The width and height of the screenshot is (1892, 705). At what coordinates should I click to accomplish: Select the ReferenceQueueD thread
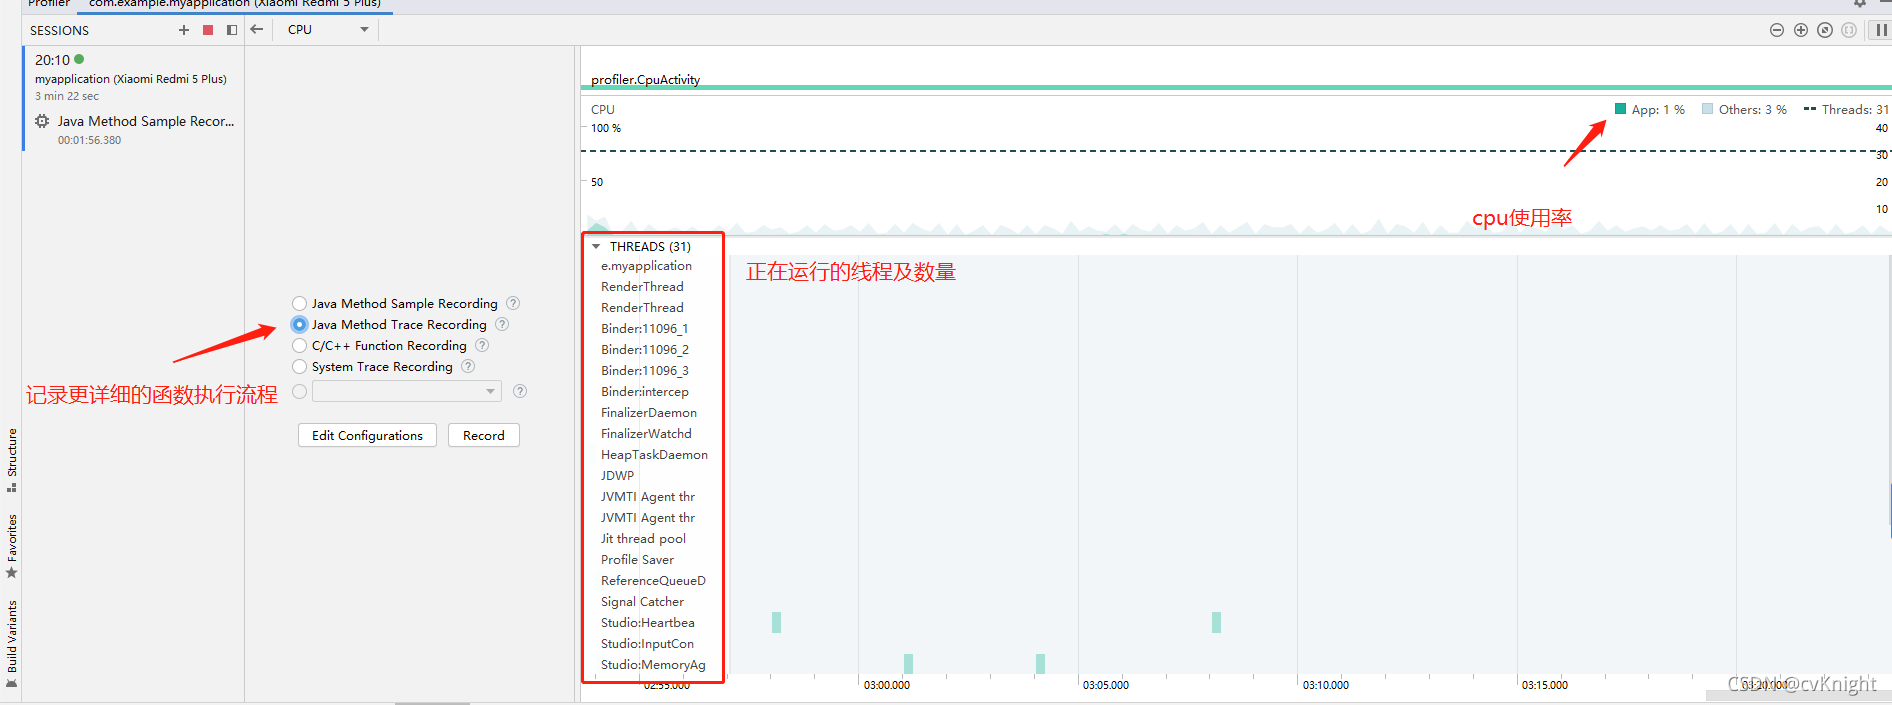(x=653, y=581)
